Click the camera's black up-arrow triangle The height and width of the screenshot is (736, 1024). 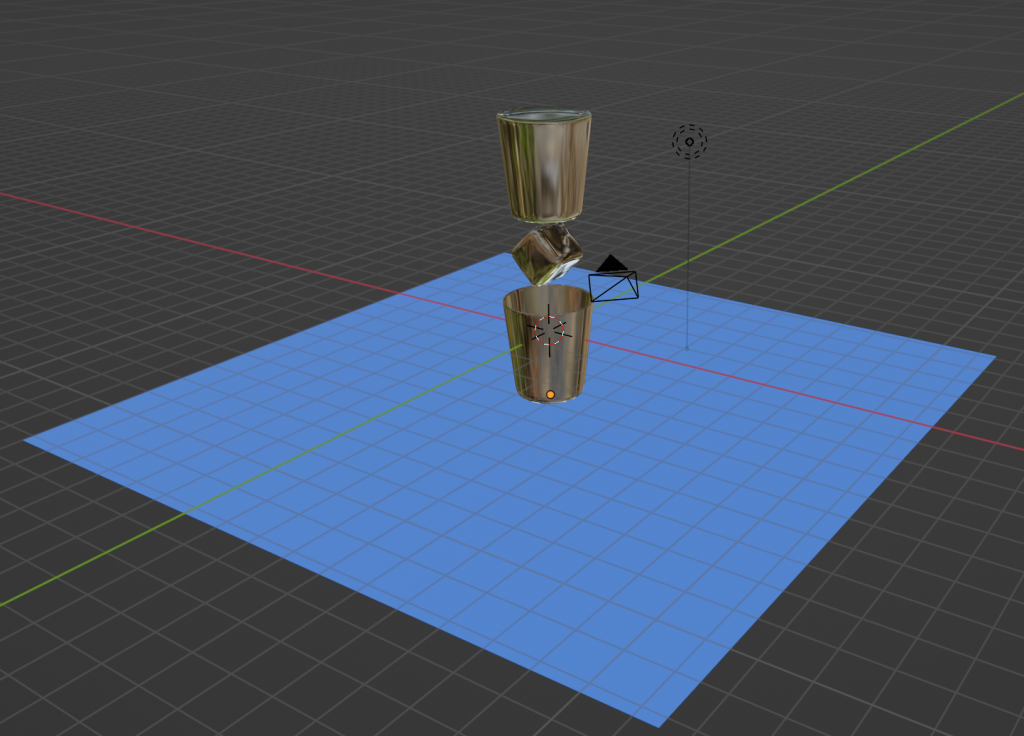[612, 264]
